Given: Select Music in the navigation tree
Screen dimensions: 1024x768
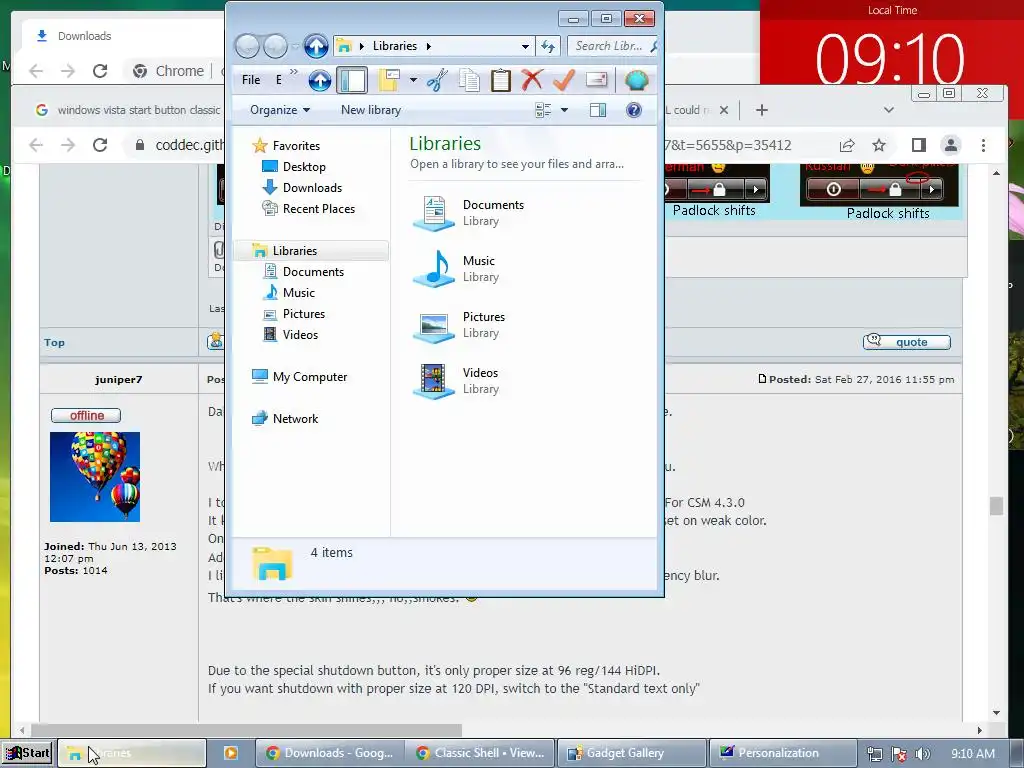Looking at the screenshot, I should coord(289,293).
